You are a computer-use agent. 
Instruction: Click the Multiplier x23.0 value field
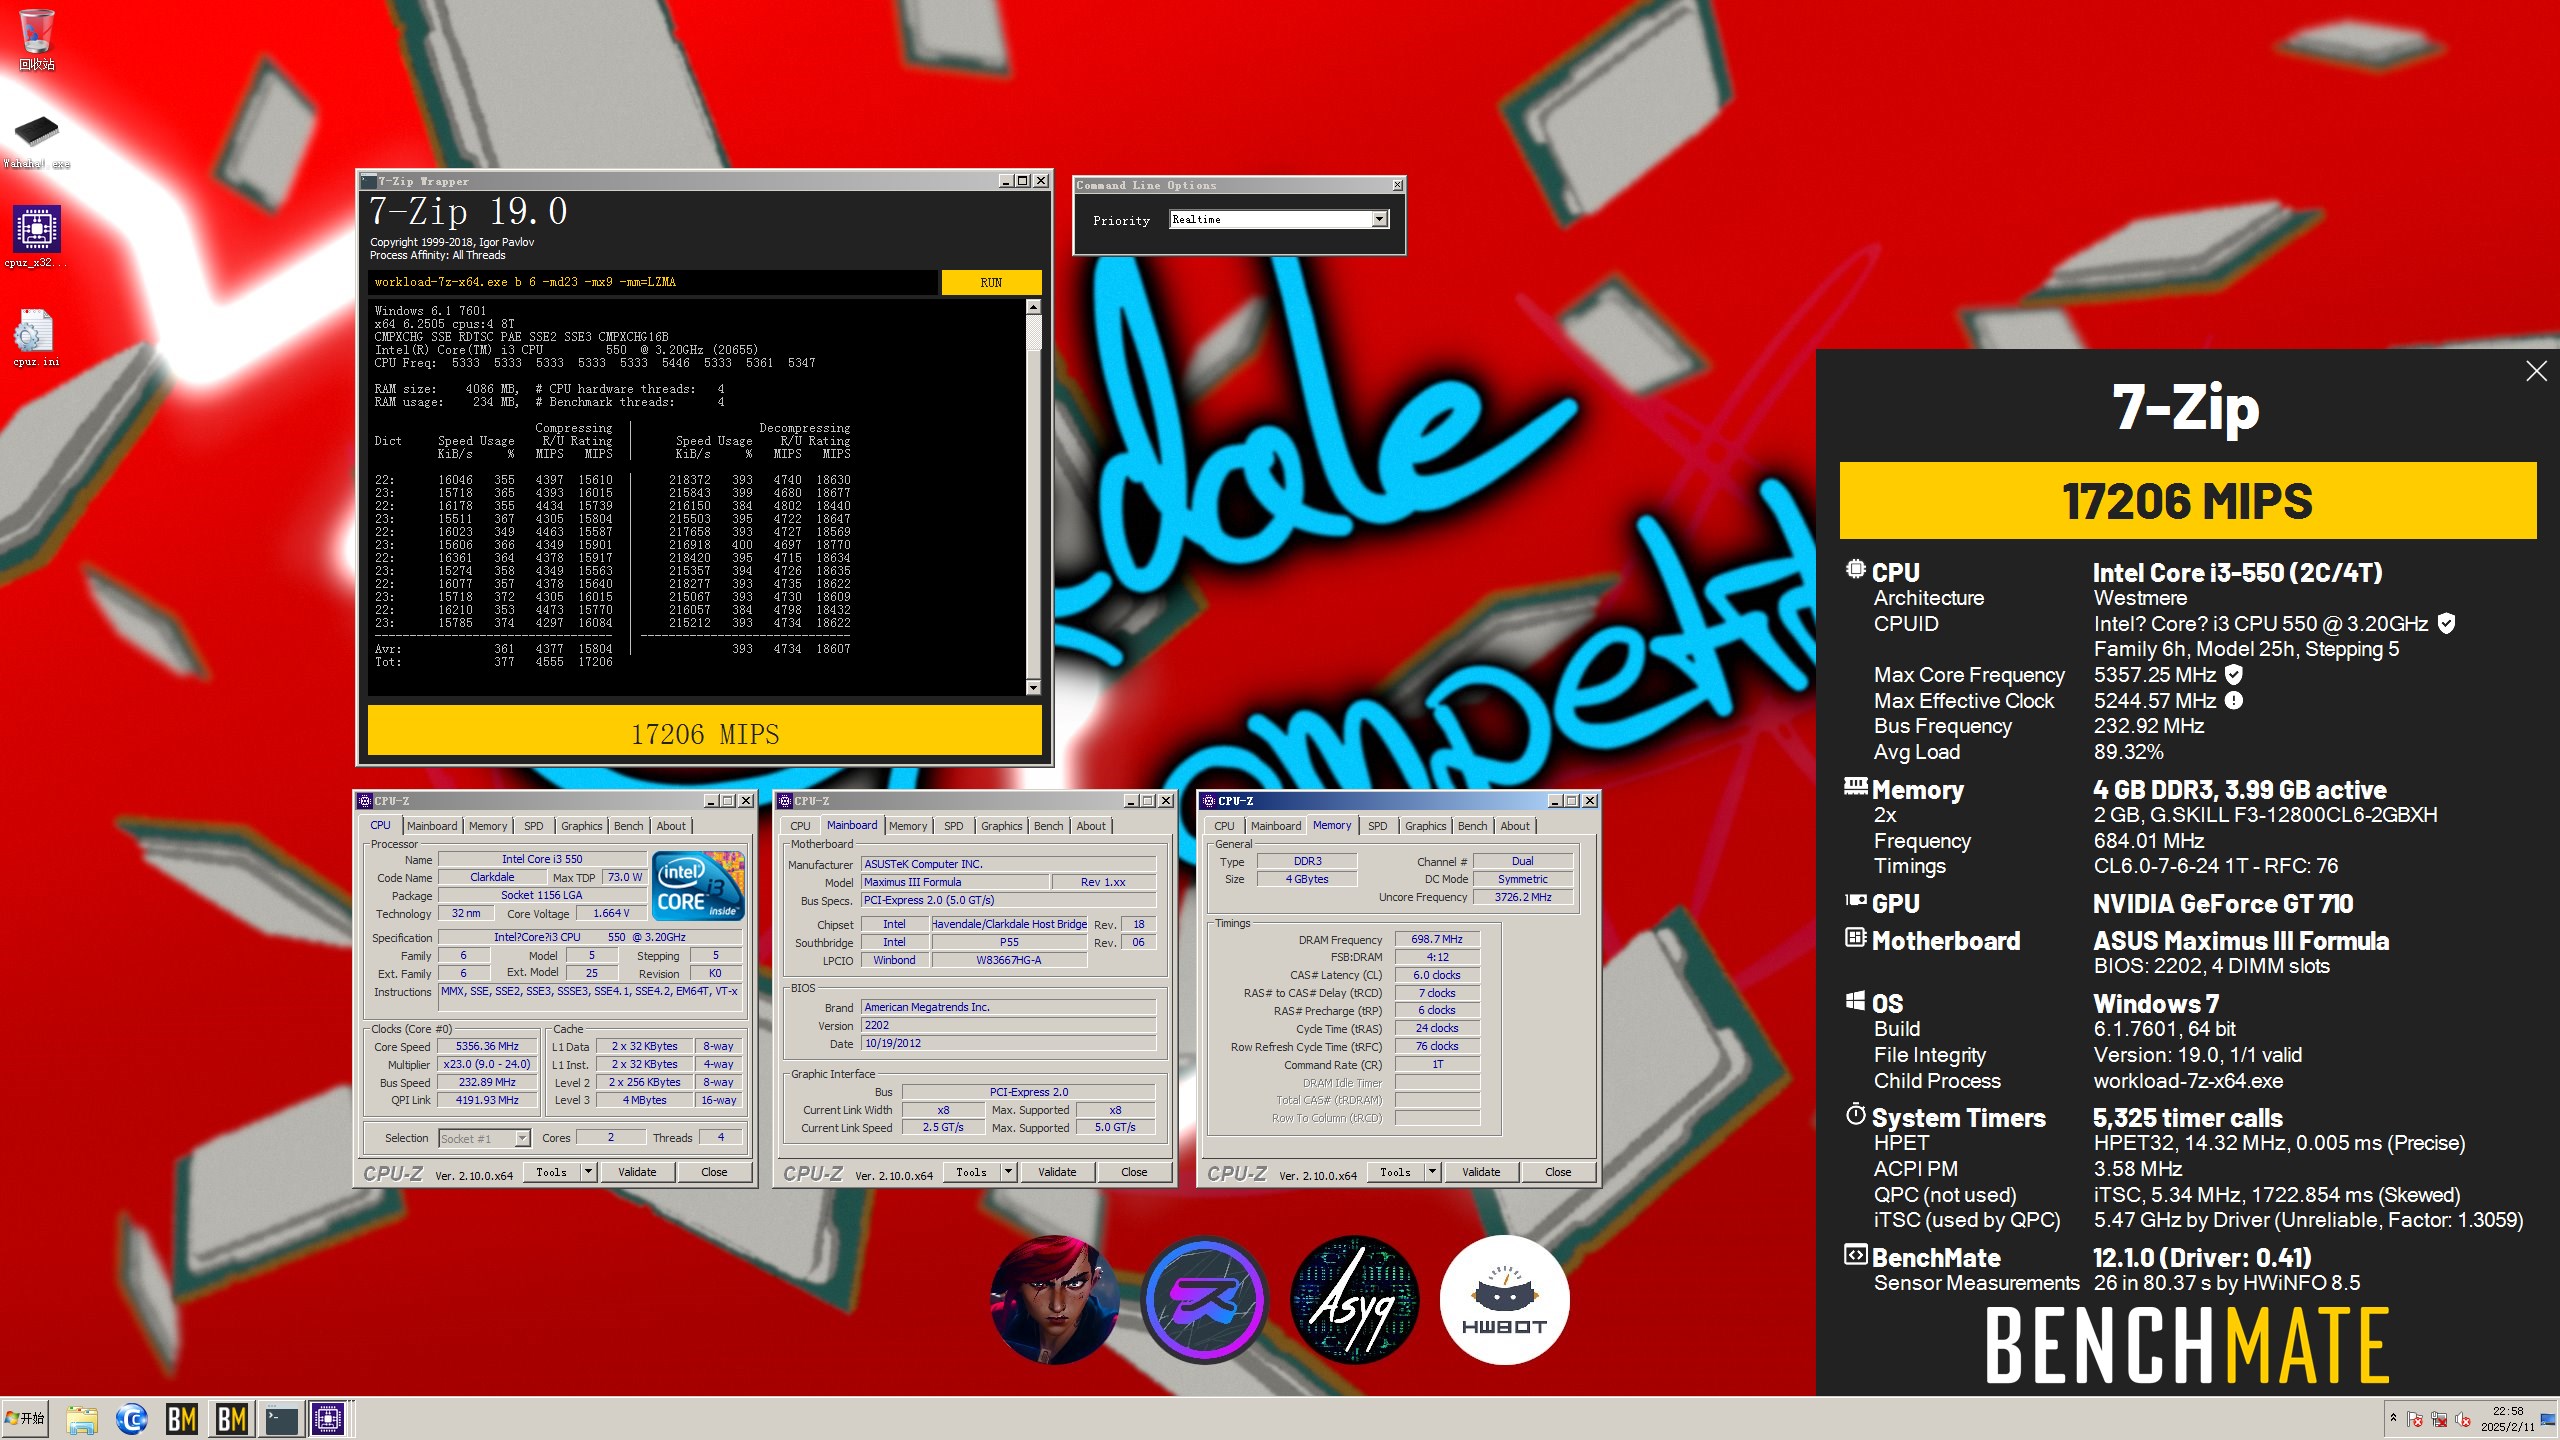click(x=488, y=1065)
